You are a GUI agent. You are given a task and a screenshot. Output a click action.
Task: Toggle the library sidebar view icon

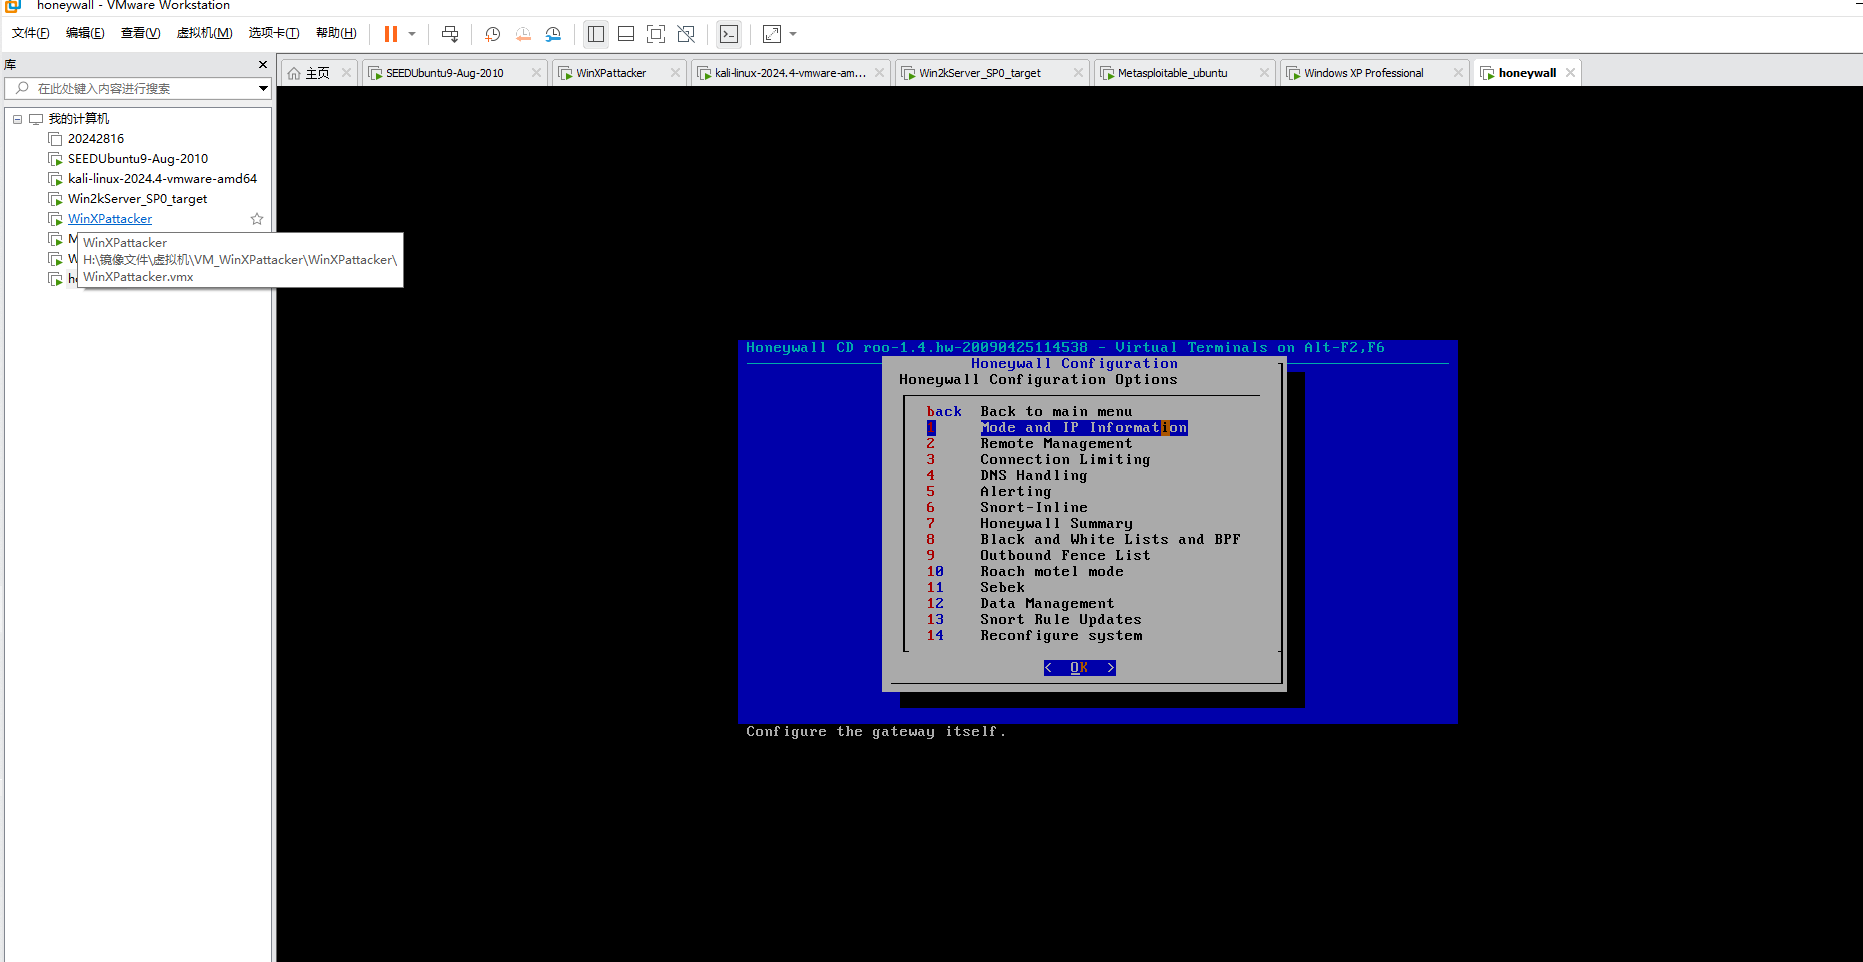click(x=596, y=34)
